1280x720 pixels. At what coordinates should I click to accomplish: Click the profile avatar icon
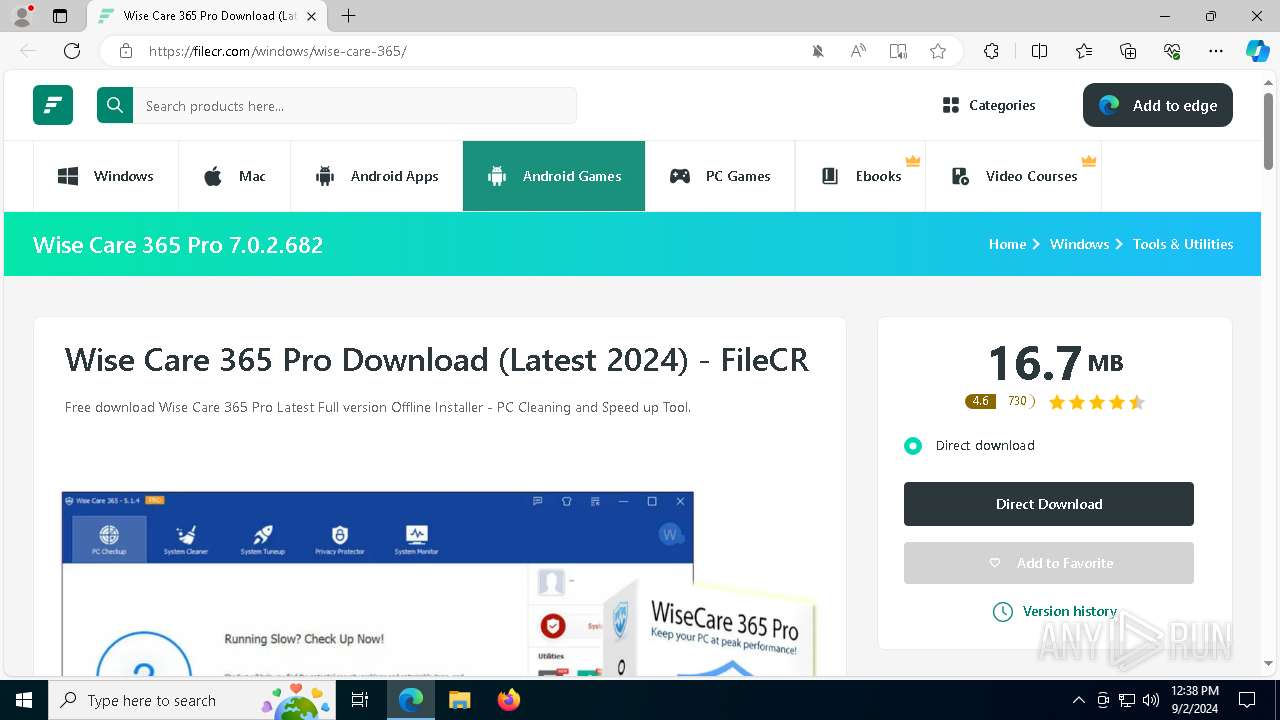click(22, 16)
